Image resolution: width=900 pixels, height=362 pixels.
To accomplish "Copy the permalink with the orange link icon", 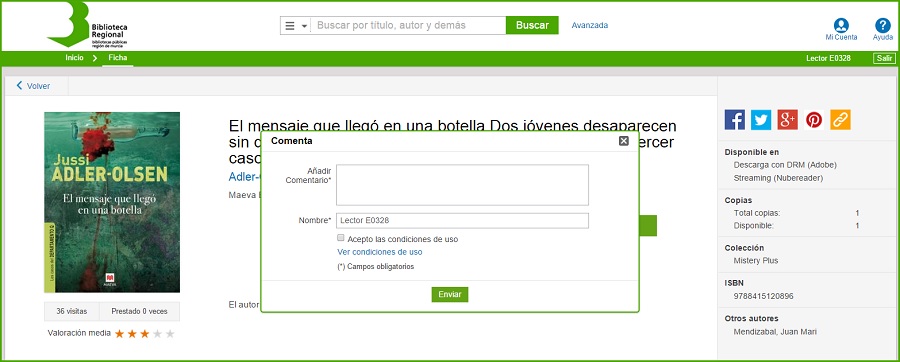I will point(840,119).
